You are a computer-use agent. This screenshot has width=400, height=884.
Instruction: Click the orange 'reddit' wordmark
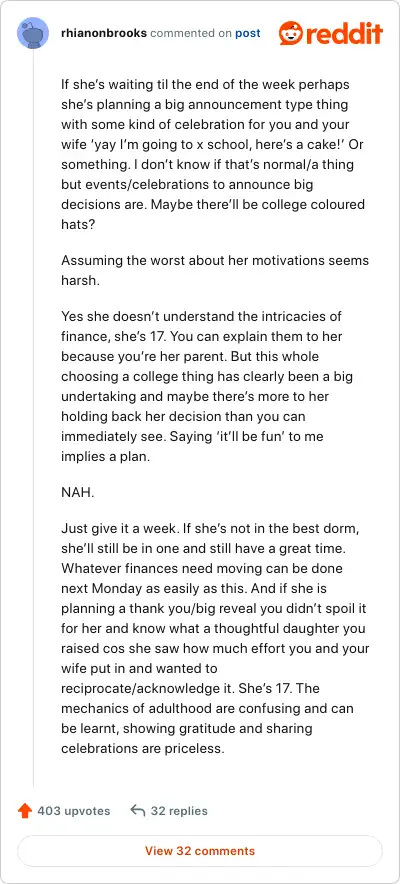[x=345, y=33]
